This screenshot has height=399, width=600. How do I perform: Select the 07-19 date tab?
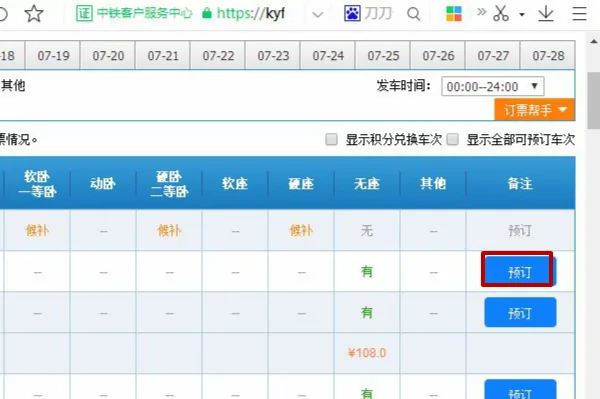(53, 56)
